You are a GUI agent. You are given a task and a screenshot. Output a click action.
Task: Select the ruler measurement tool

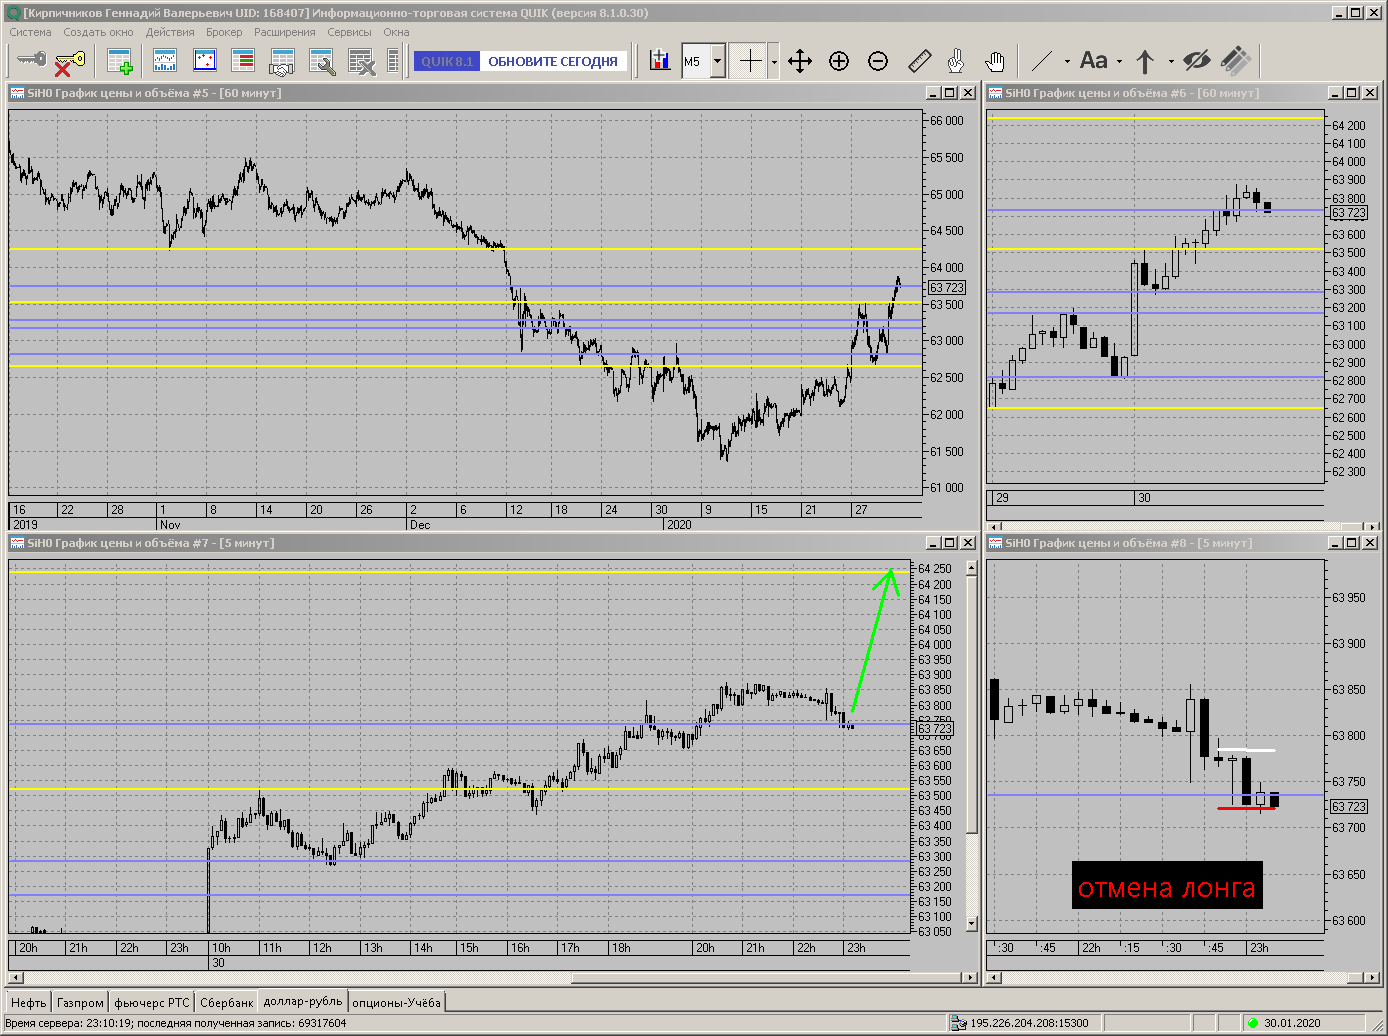(919, 61)
